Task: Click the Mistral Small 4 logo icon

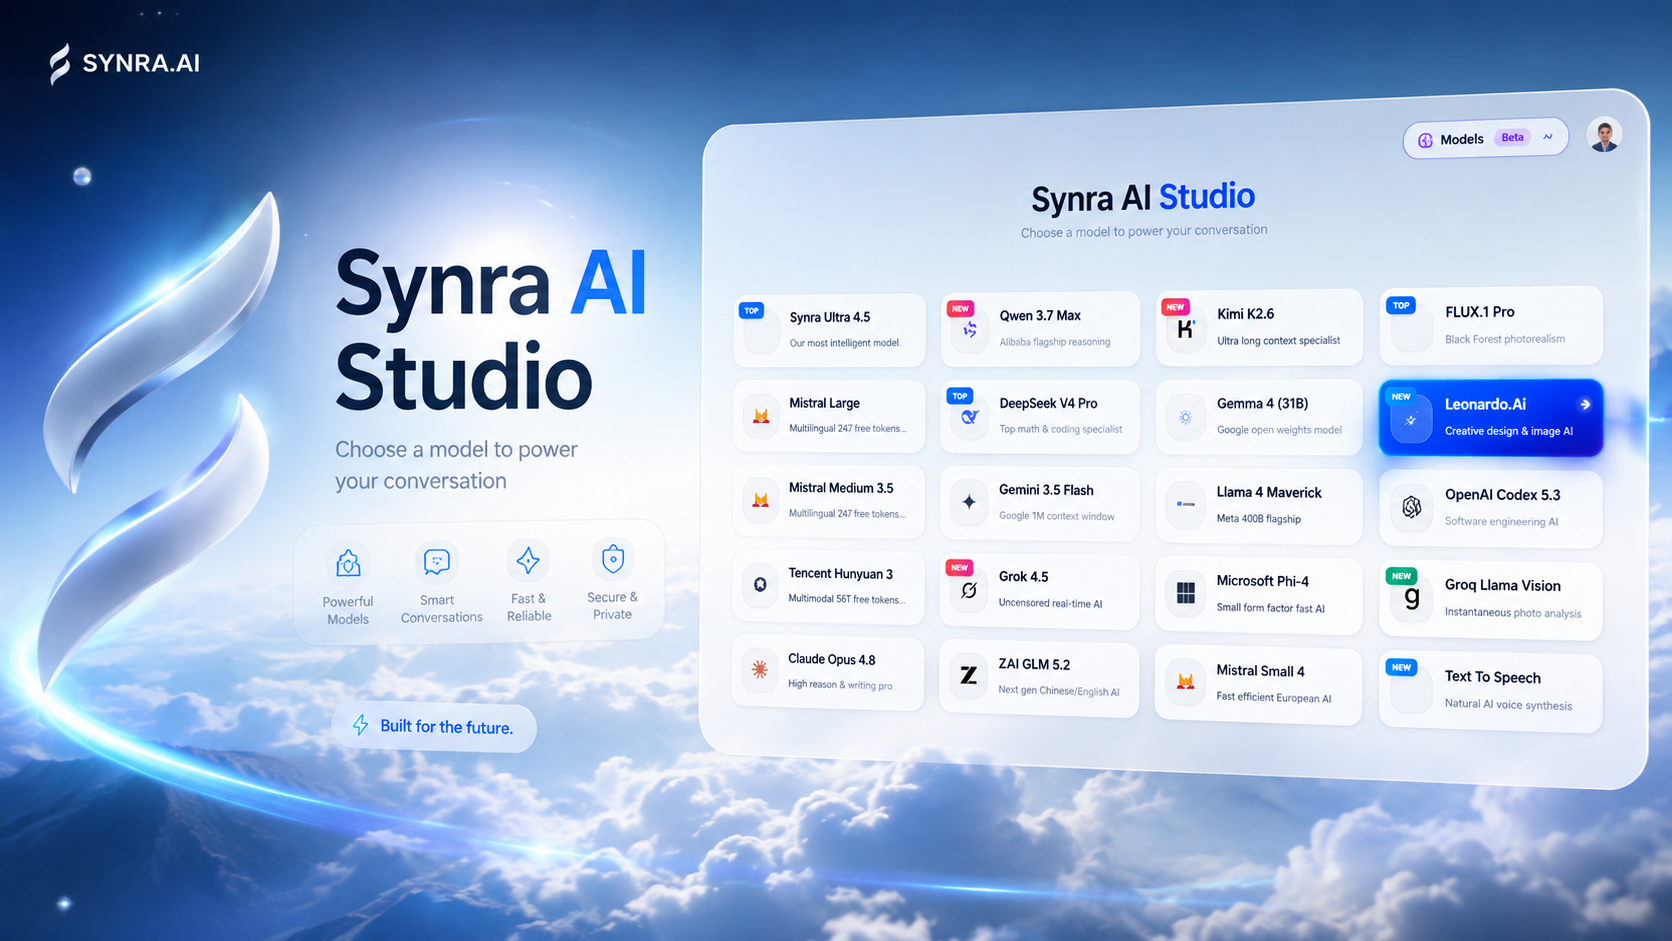Action: 1185,682
